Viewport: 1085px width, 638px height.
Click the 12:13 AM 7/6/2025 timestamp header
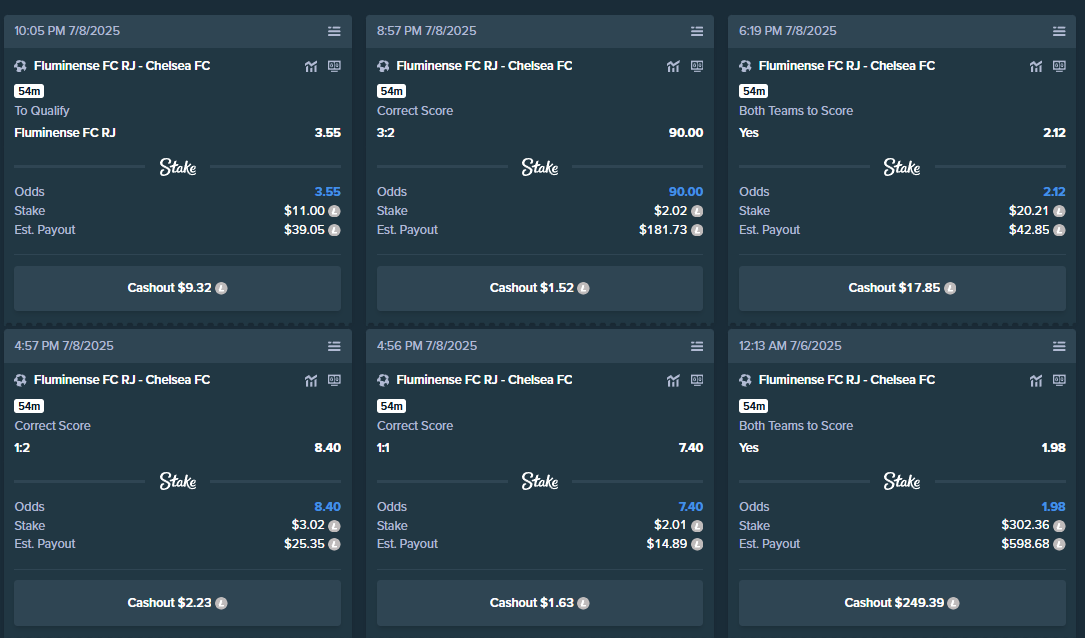coord(790,346)
